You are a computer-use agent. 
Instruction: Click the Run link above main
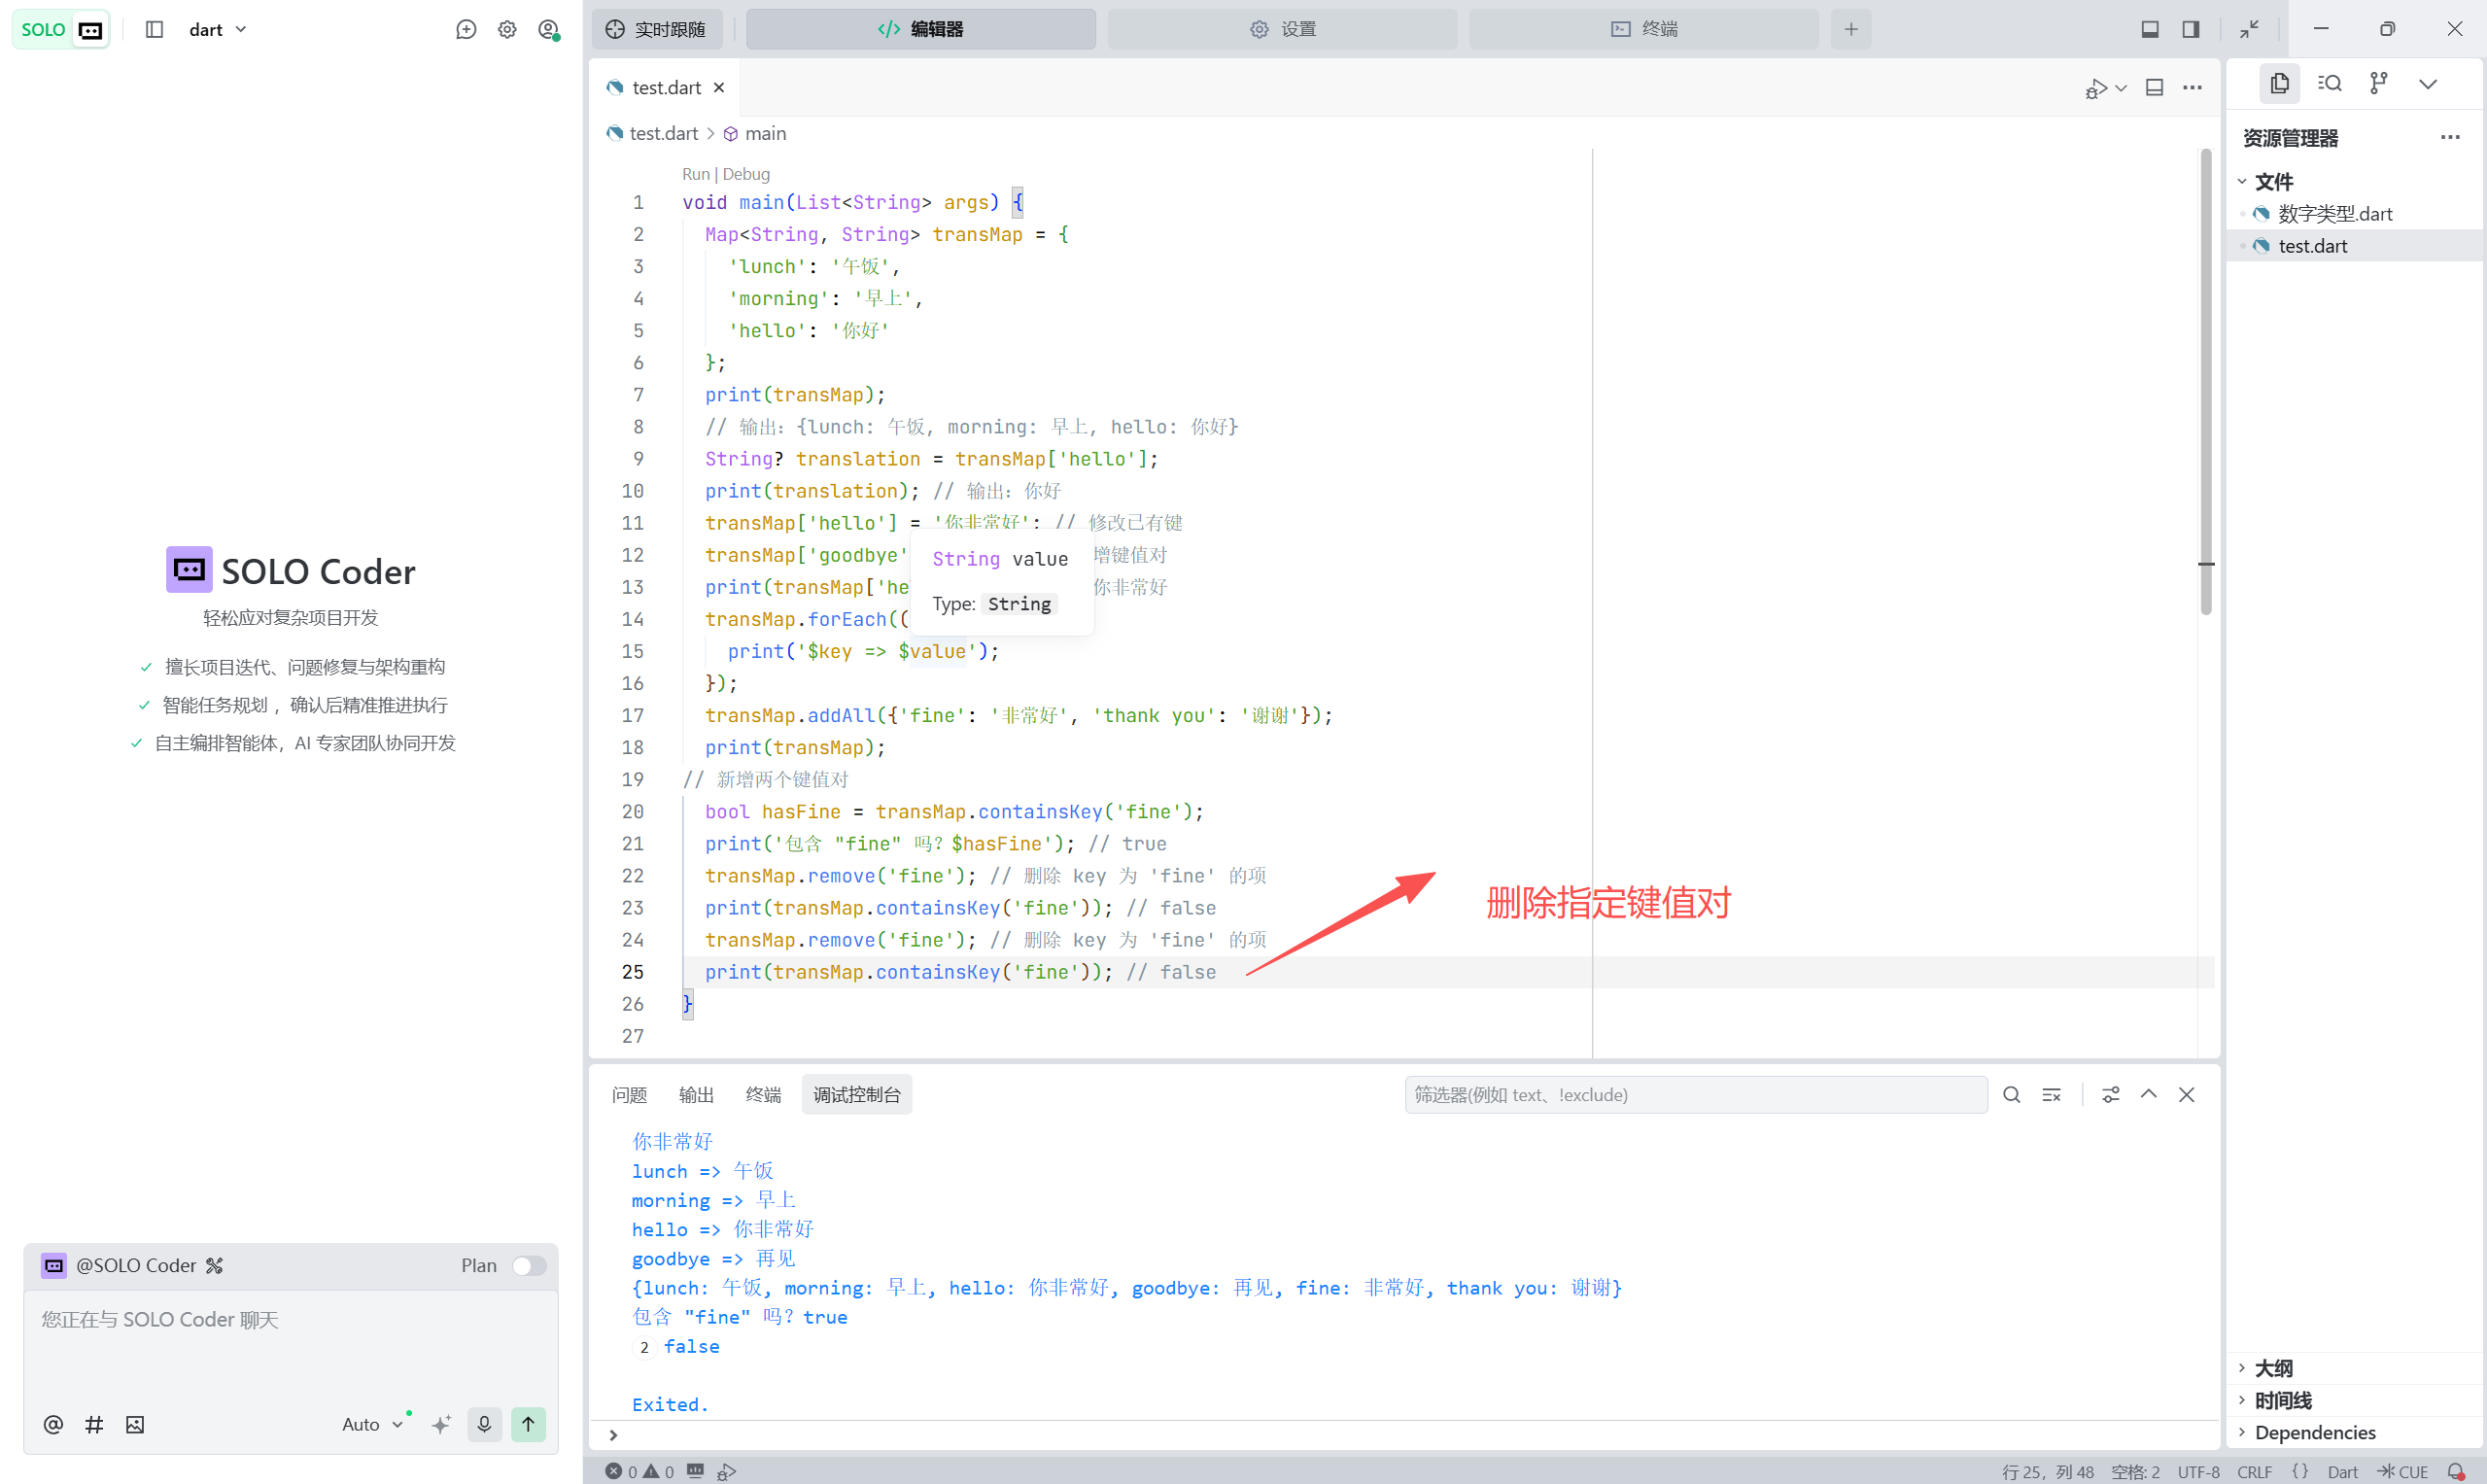tap(695, 174)
